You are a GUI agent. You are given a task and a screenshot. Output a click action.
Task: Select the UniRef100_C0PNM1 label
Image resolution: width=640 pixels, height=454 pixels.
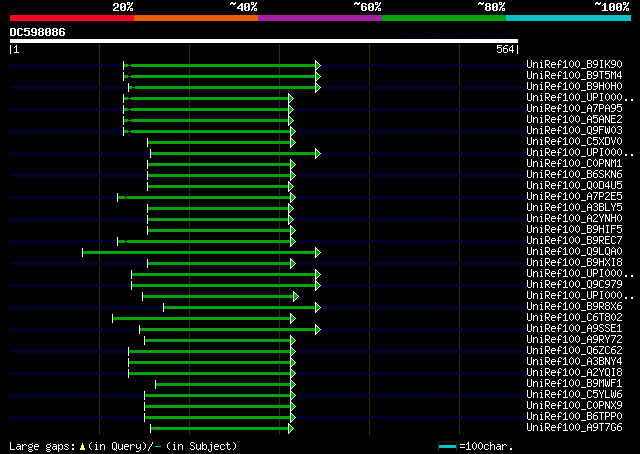(x=574, y=164)
